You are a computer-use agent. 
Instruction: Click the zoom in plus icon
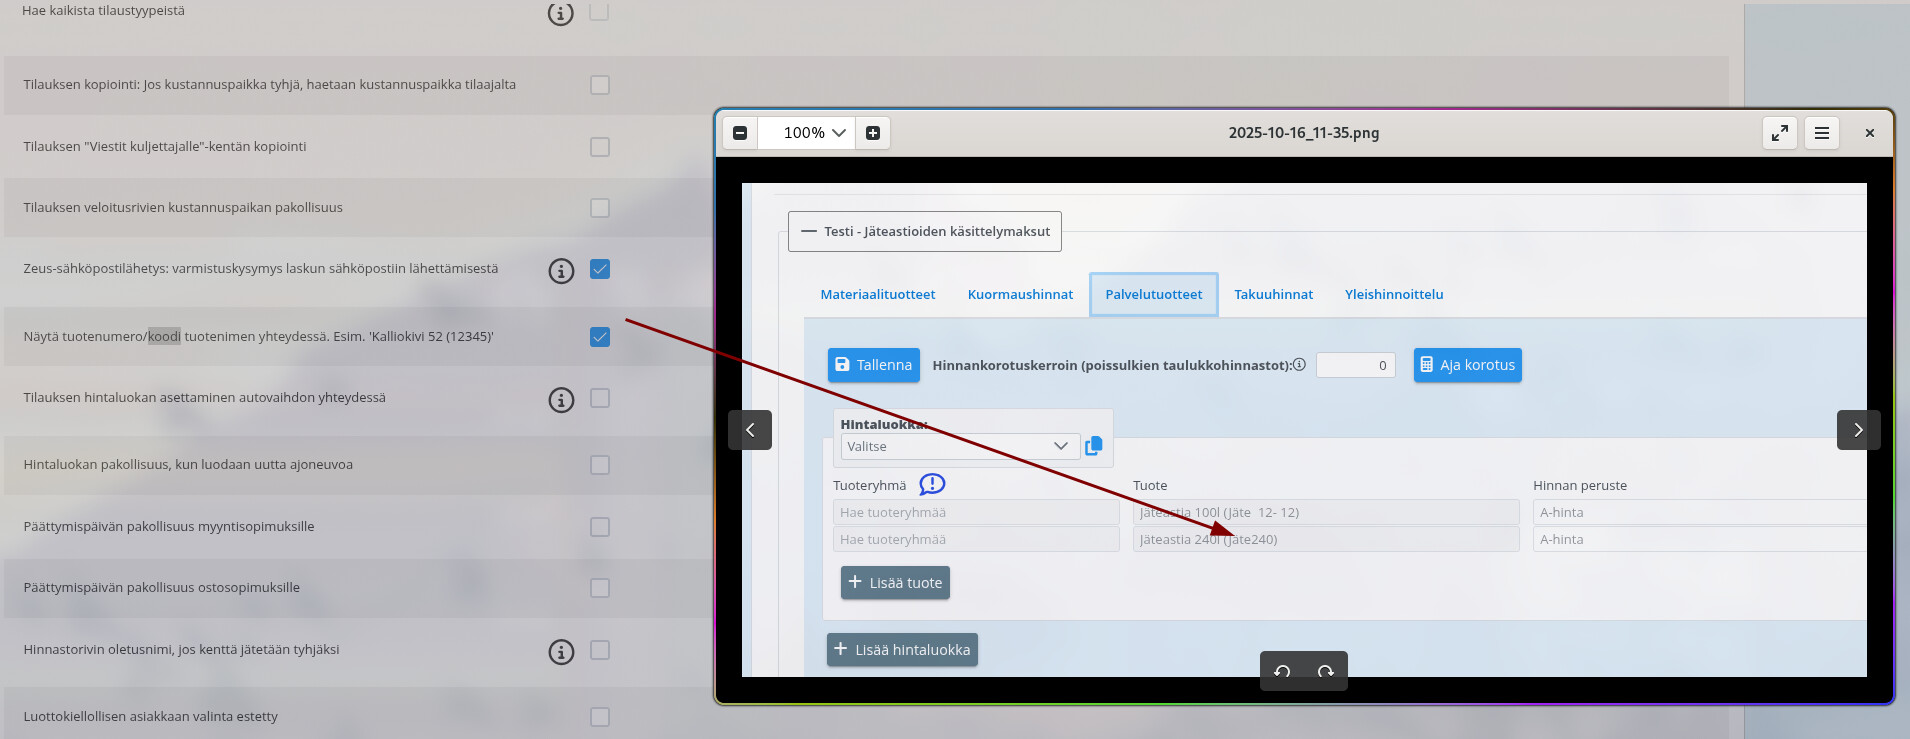coord(873,133)
